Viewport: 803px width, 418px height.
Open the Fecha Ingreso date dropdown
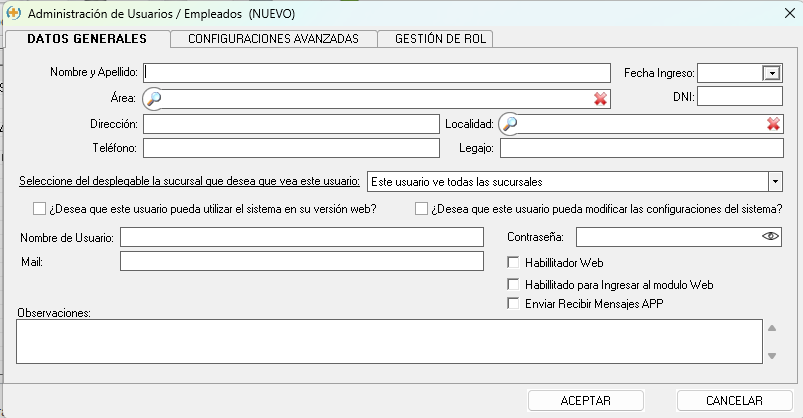point(771,73)
